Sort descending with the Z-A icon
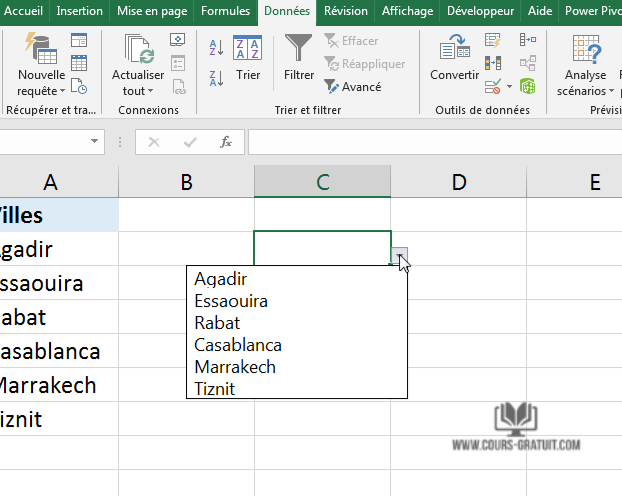This screenshot has height=496, width=622. [x=216, y=75]
